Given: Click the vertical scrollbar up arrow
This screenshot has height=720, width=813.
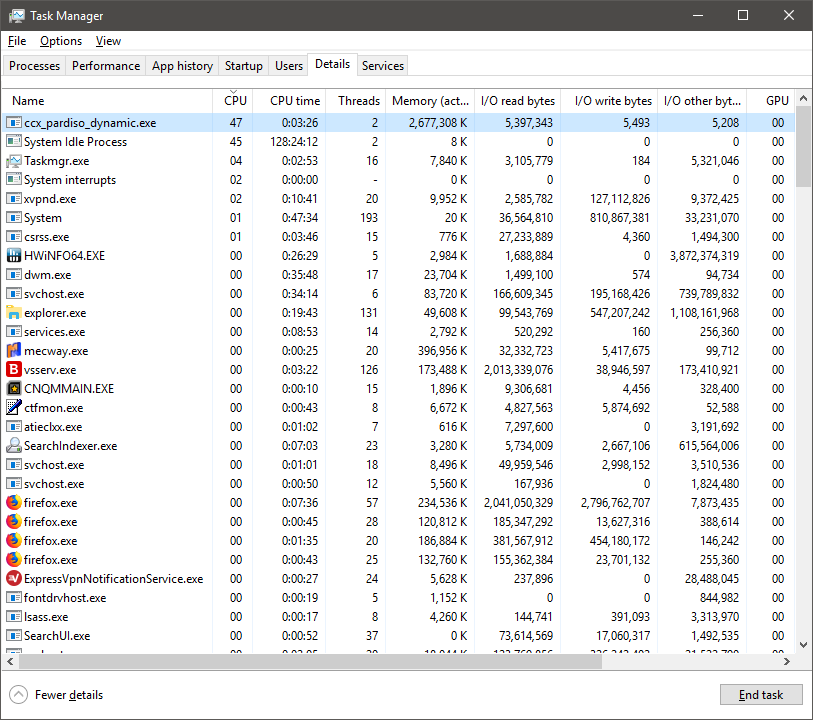Looking at the screenshot, I should click(804, 98).
